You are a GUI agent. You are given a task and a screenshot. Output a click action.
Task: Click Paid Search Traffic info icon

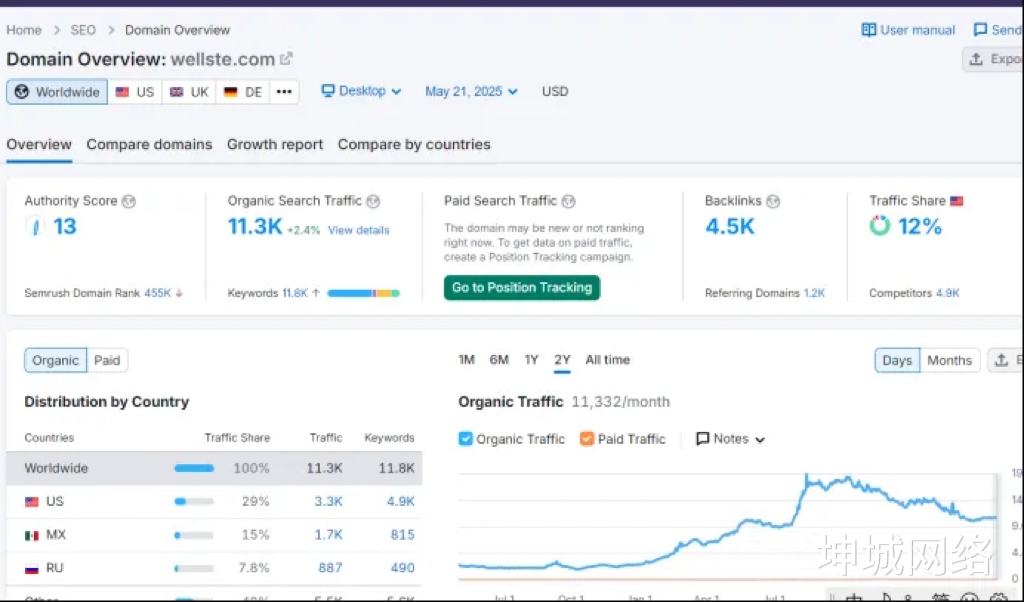coord(568,201)
